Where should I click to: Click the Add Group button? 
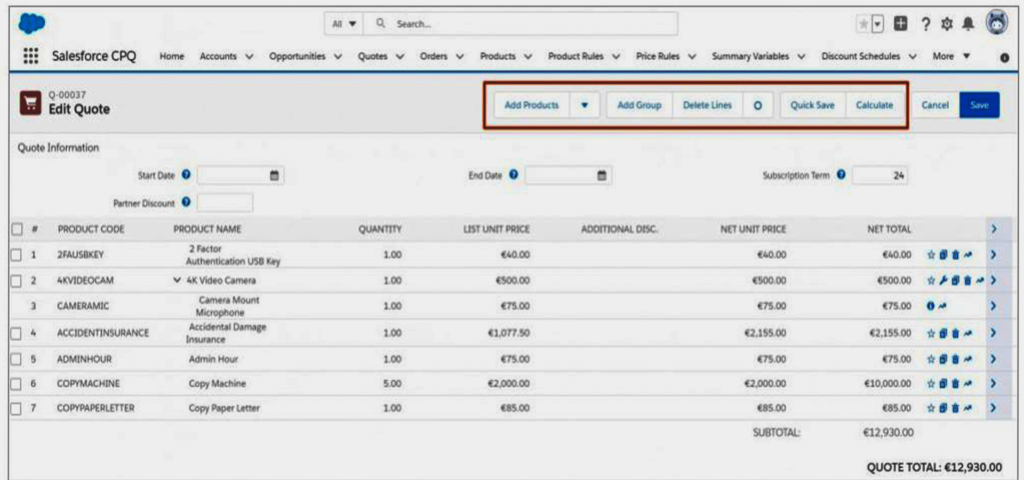click(x=640, y=105)
